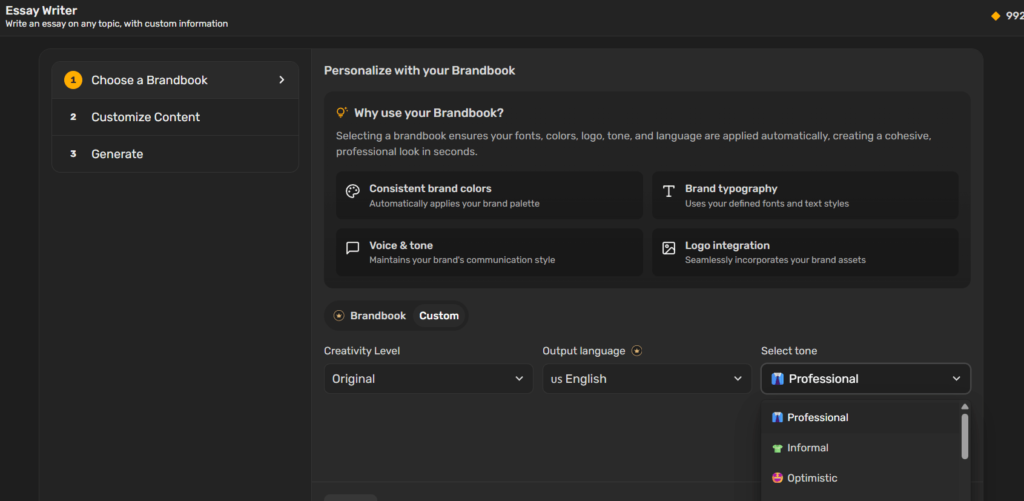Screen dimensions: 1024x501
Task: Switch to the Brandbook mode option
Action: tap(371, 315)
